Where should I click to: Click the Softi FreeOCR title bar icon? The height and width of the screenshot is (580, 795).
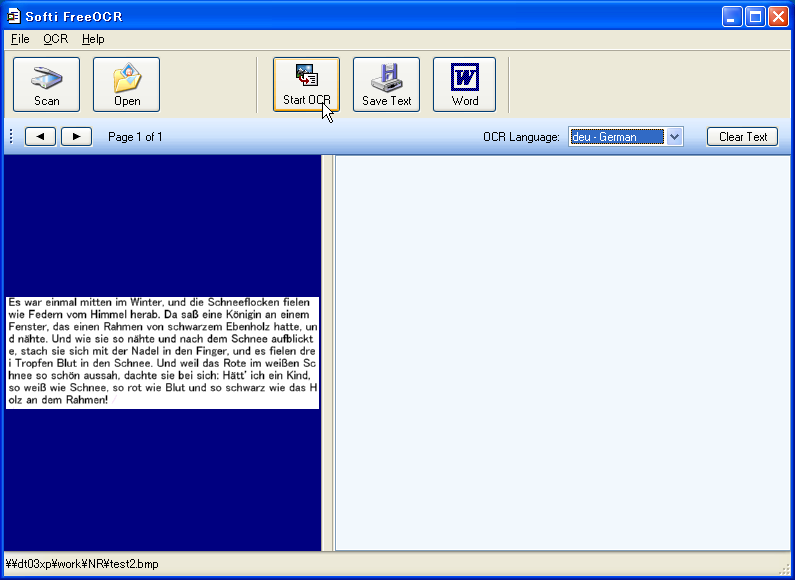(13, 16)
